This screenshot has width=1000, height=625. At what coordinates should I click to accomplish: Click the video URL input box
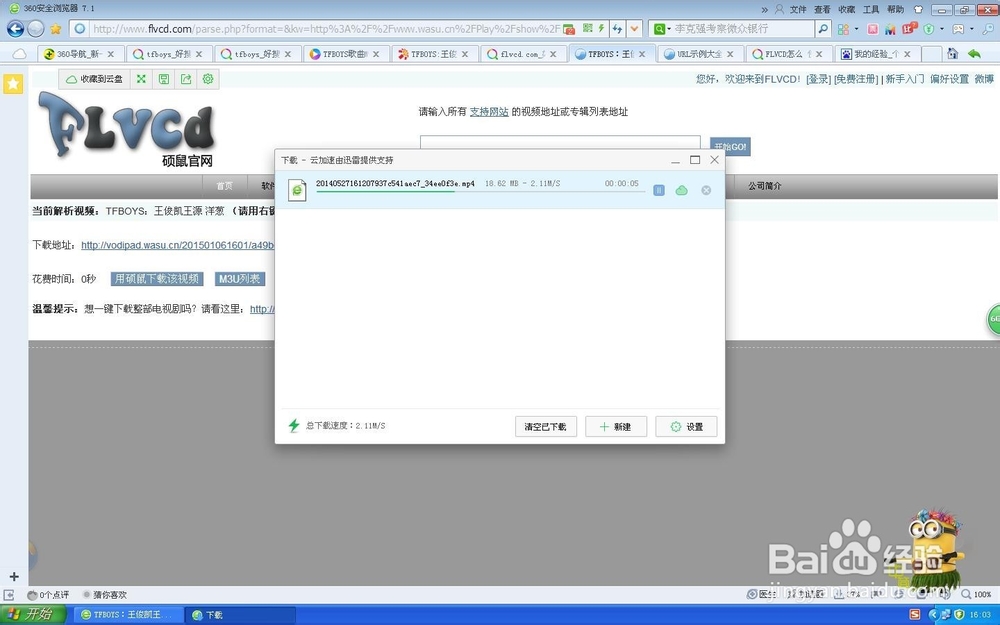(560, 142)
